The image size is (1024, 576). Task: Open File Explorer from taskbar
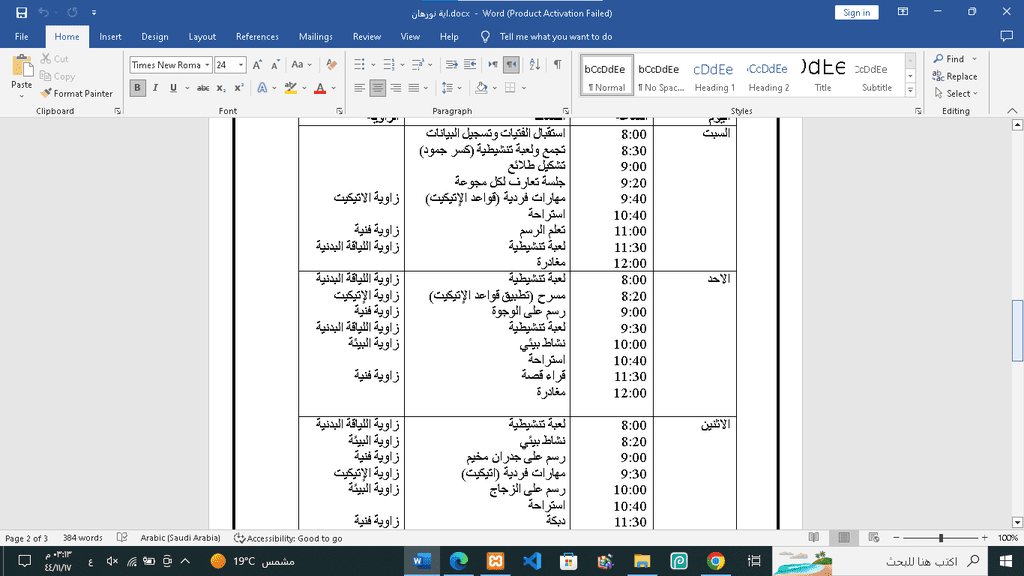(642, 561)
